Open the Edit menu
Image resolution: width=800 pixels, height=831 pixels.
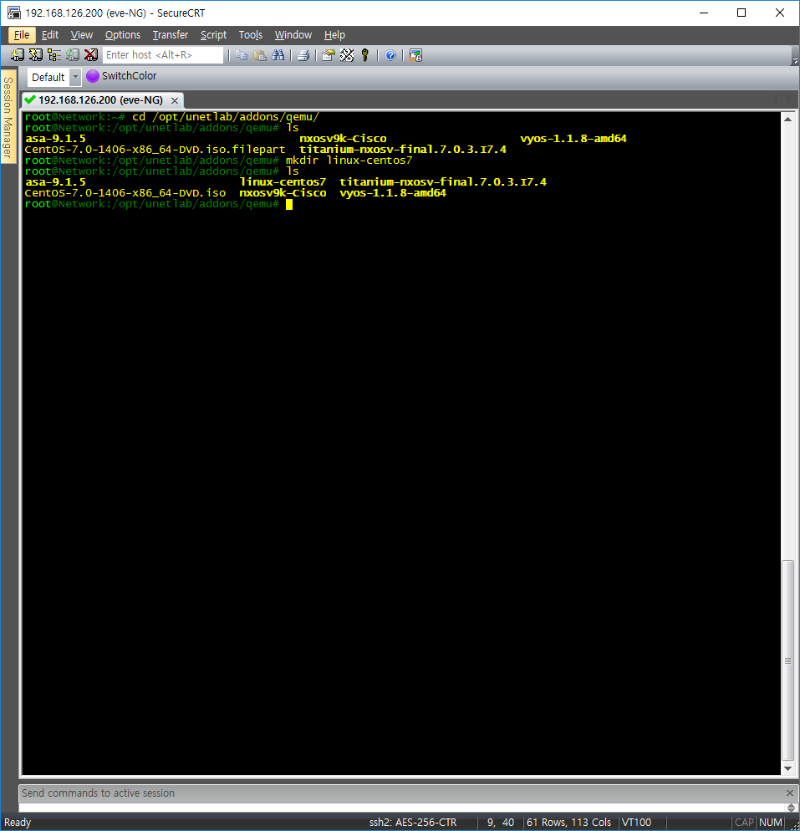(50, 35)
